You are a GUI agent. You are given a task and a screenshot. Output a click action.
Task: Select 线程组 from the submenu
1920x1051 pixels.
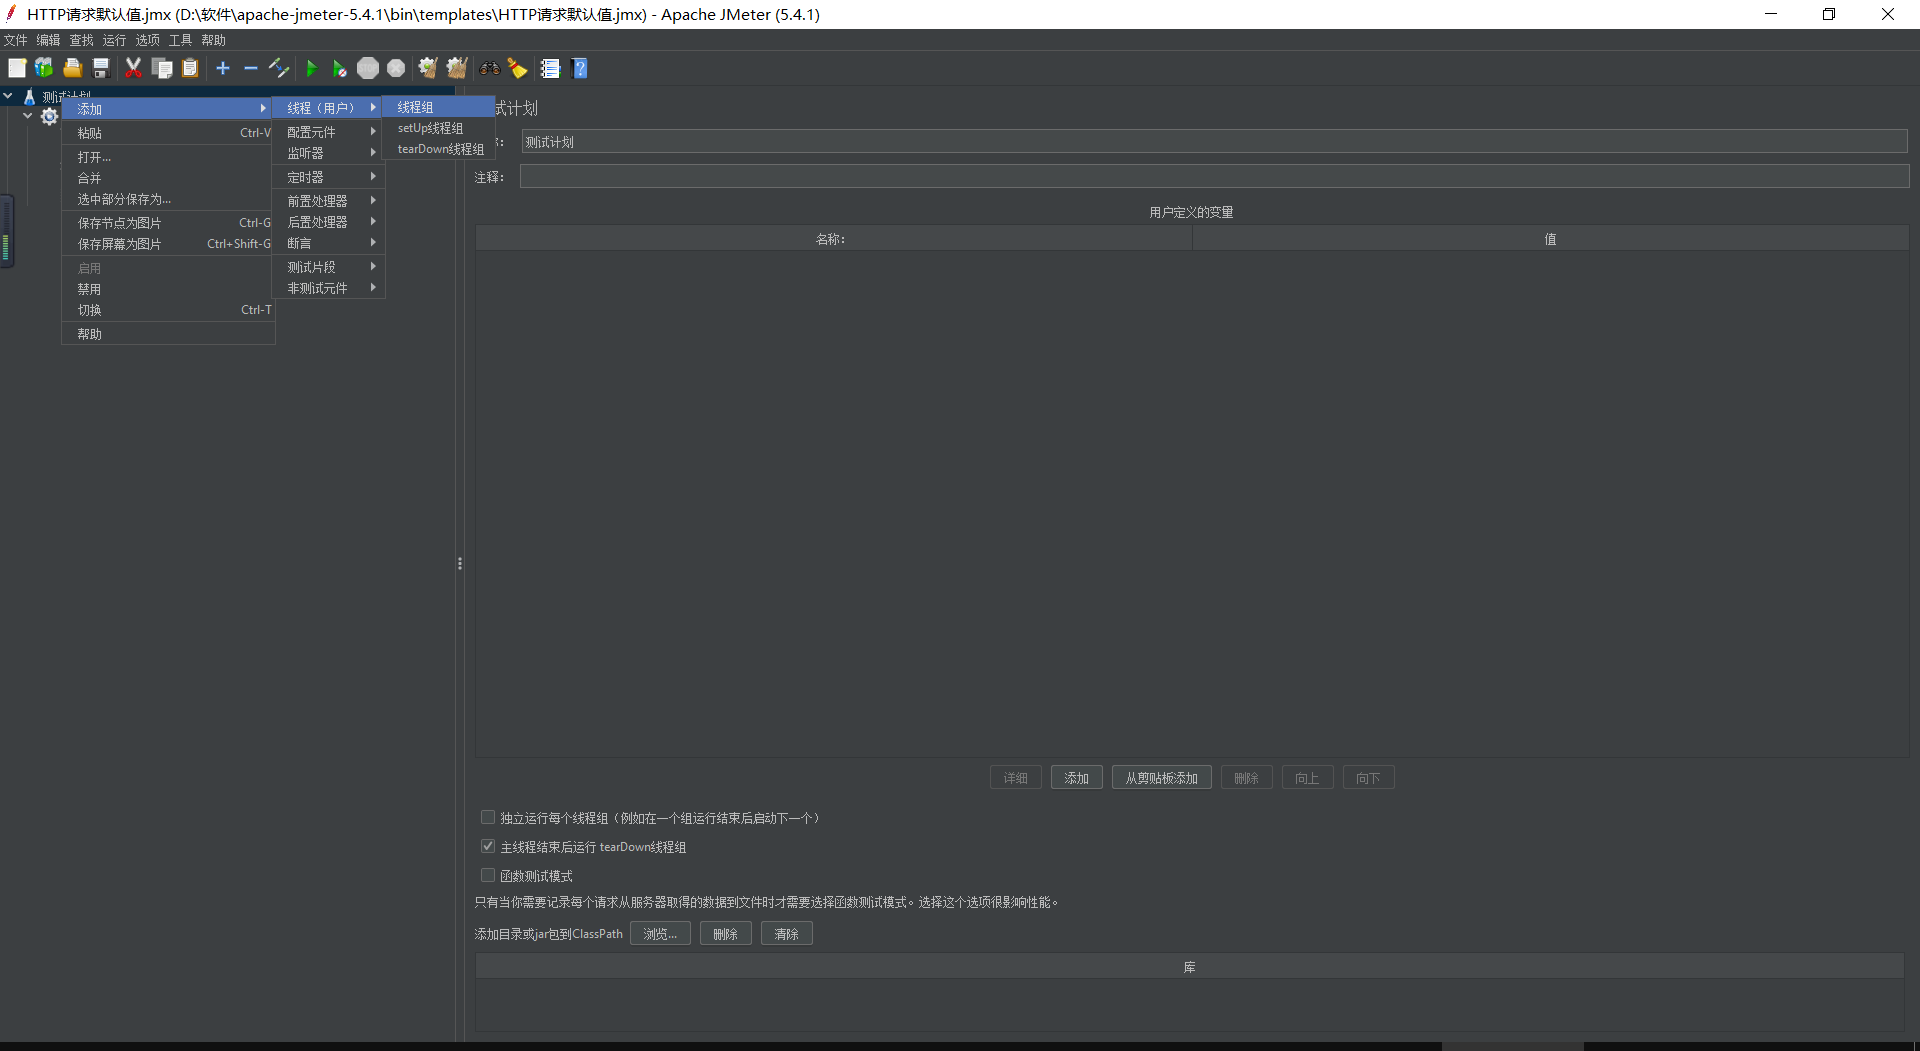(416, 106)
